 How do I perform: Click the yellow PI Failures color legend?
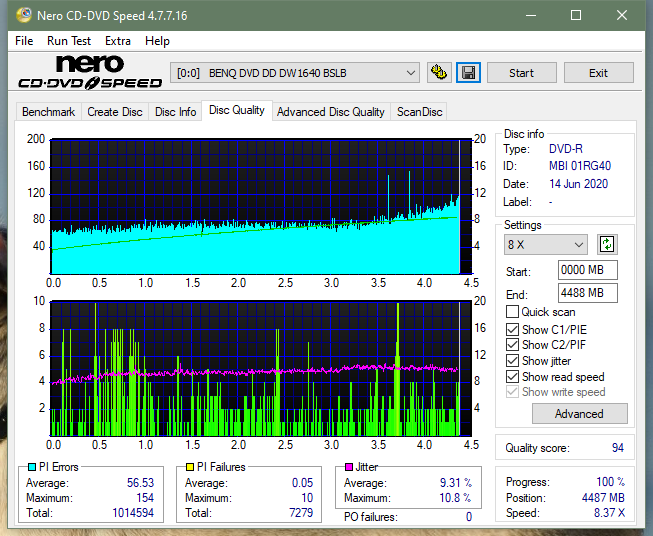click(190, 467)
